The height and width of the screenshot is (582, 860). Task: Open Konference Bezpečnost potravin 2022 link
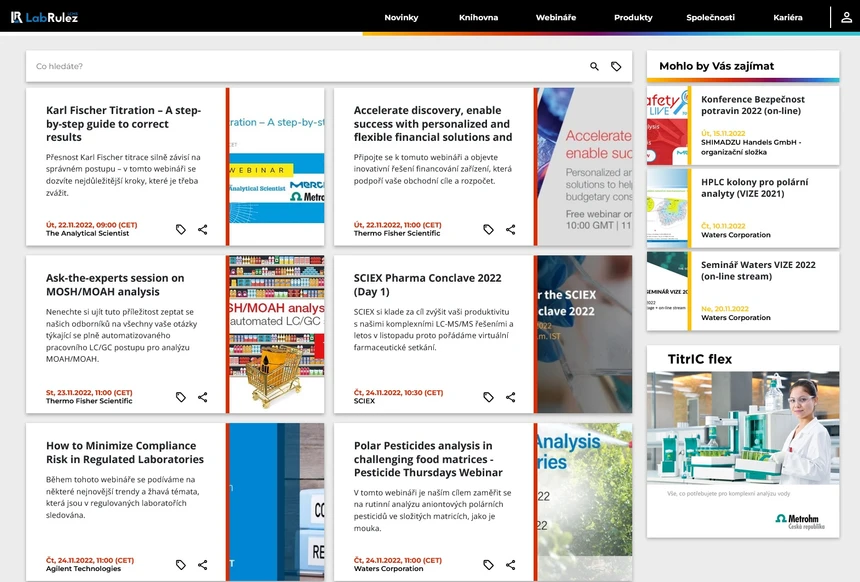click(x=752, y=105)
